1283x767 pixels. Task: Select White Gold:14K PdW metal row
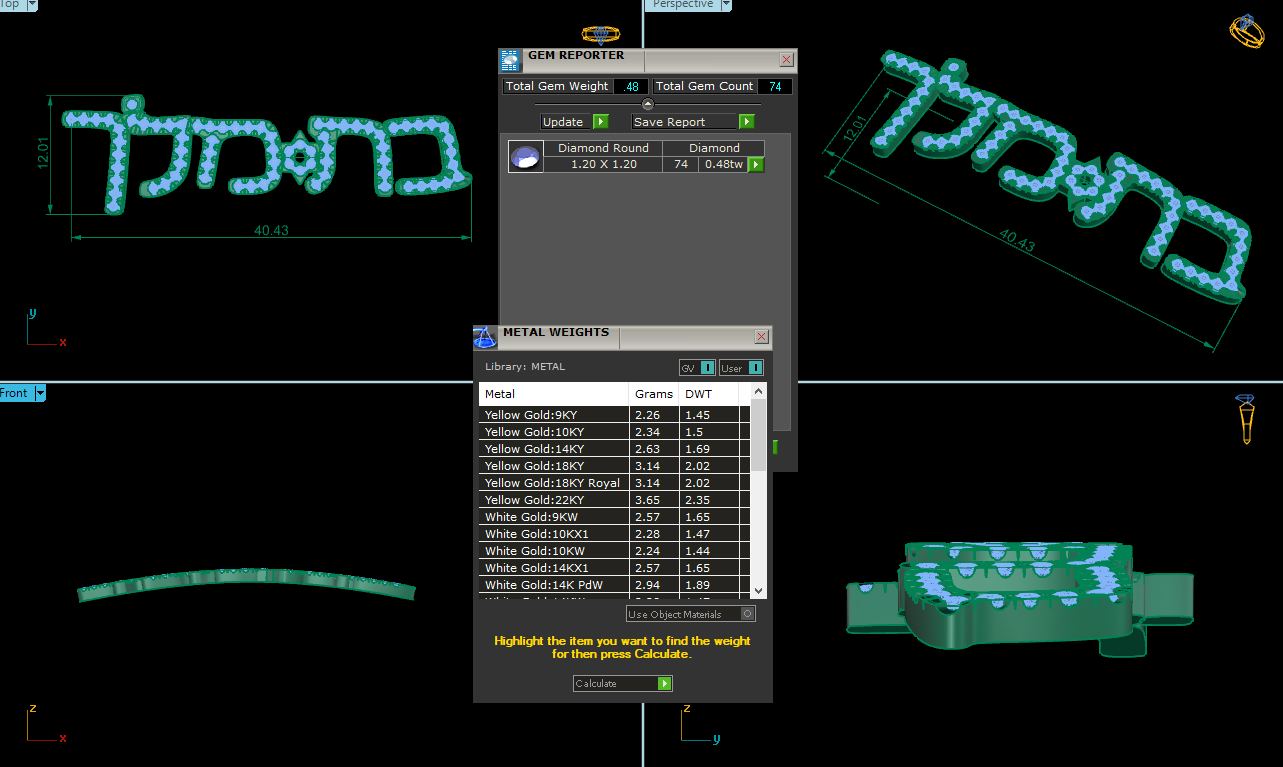point(554,585)
